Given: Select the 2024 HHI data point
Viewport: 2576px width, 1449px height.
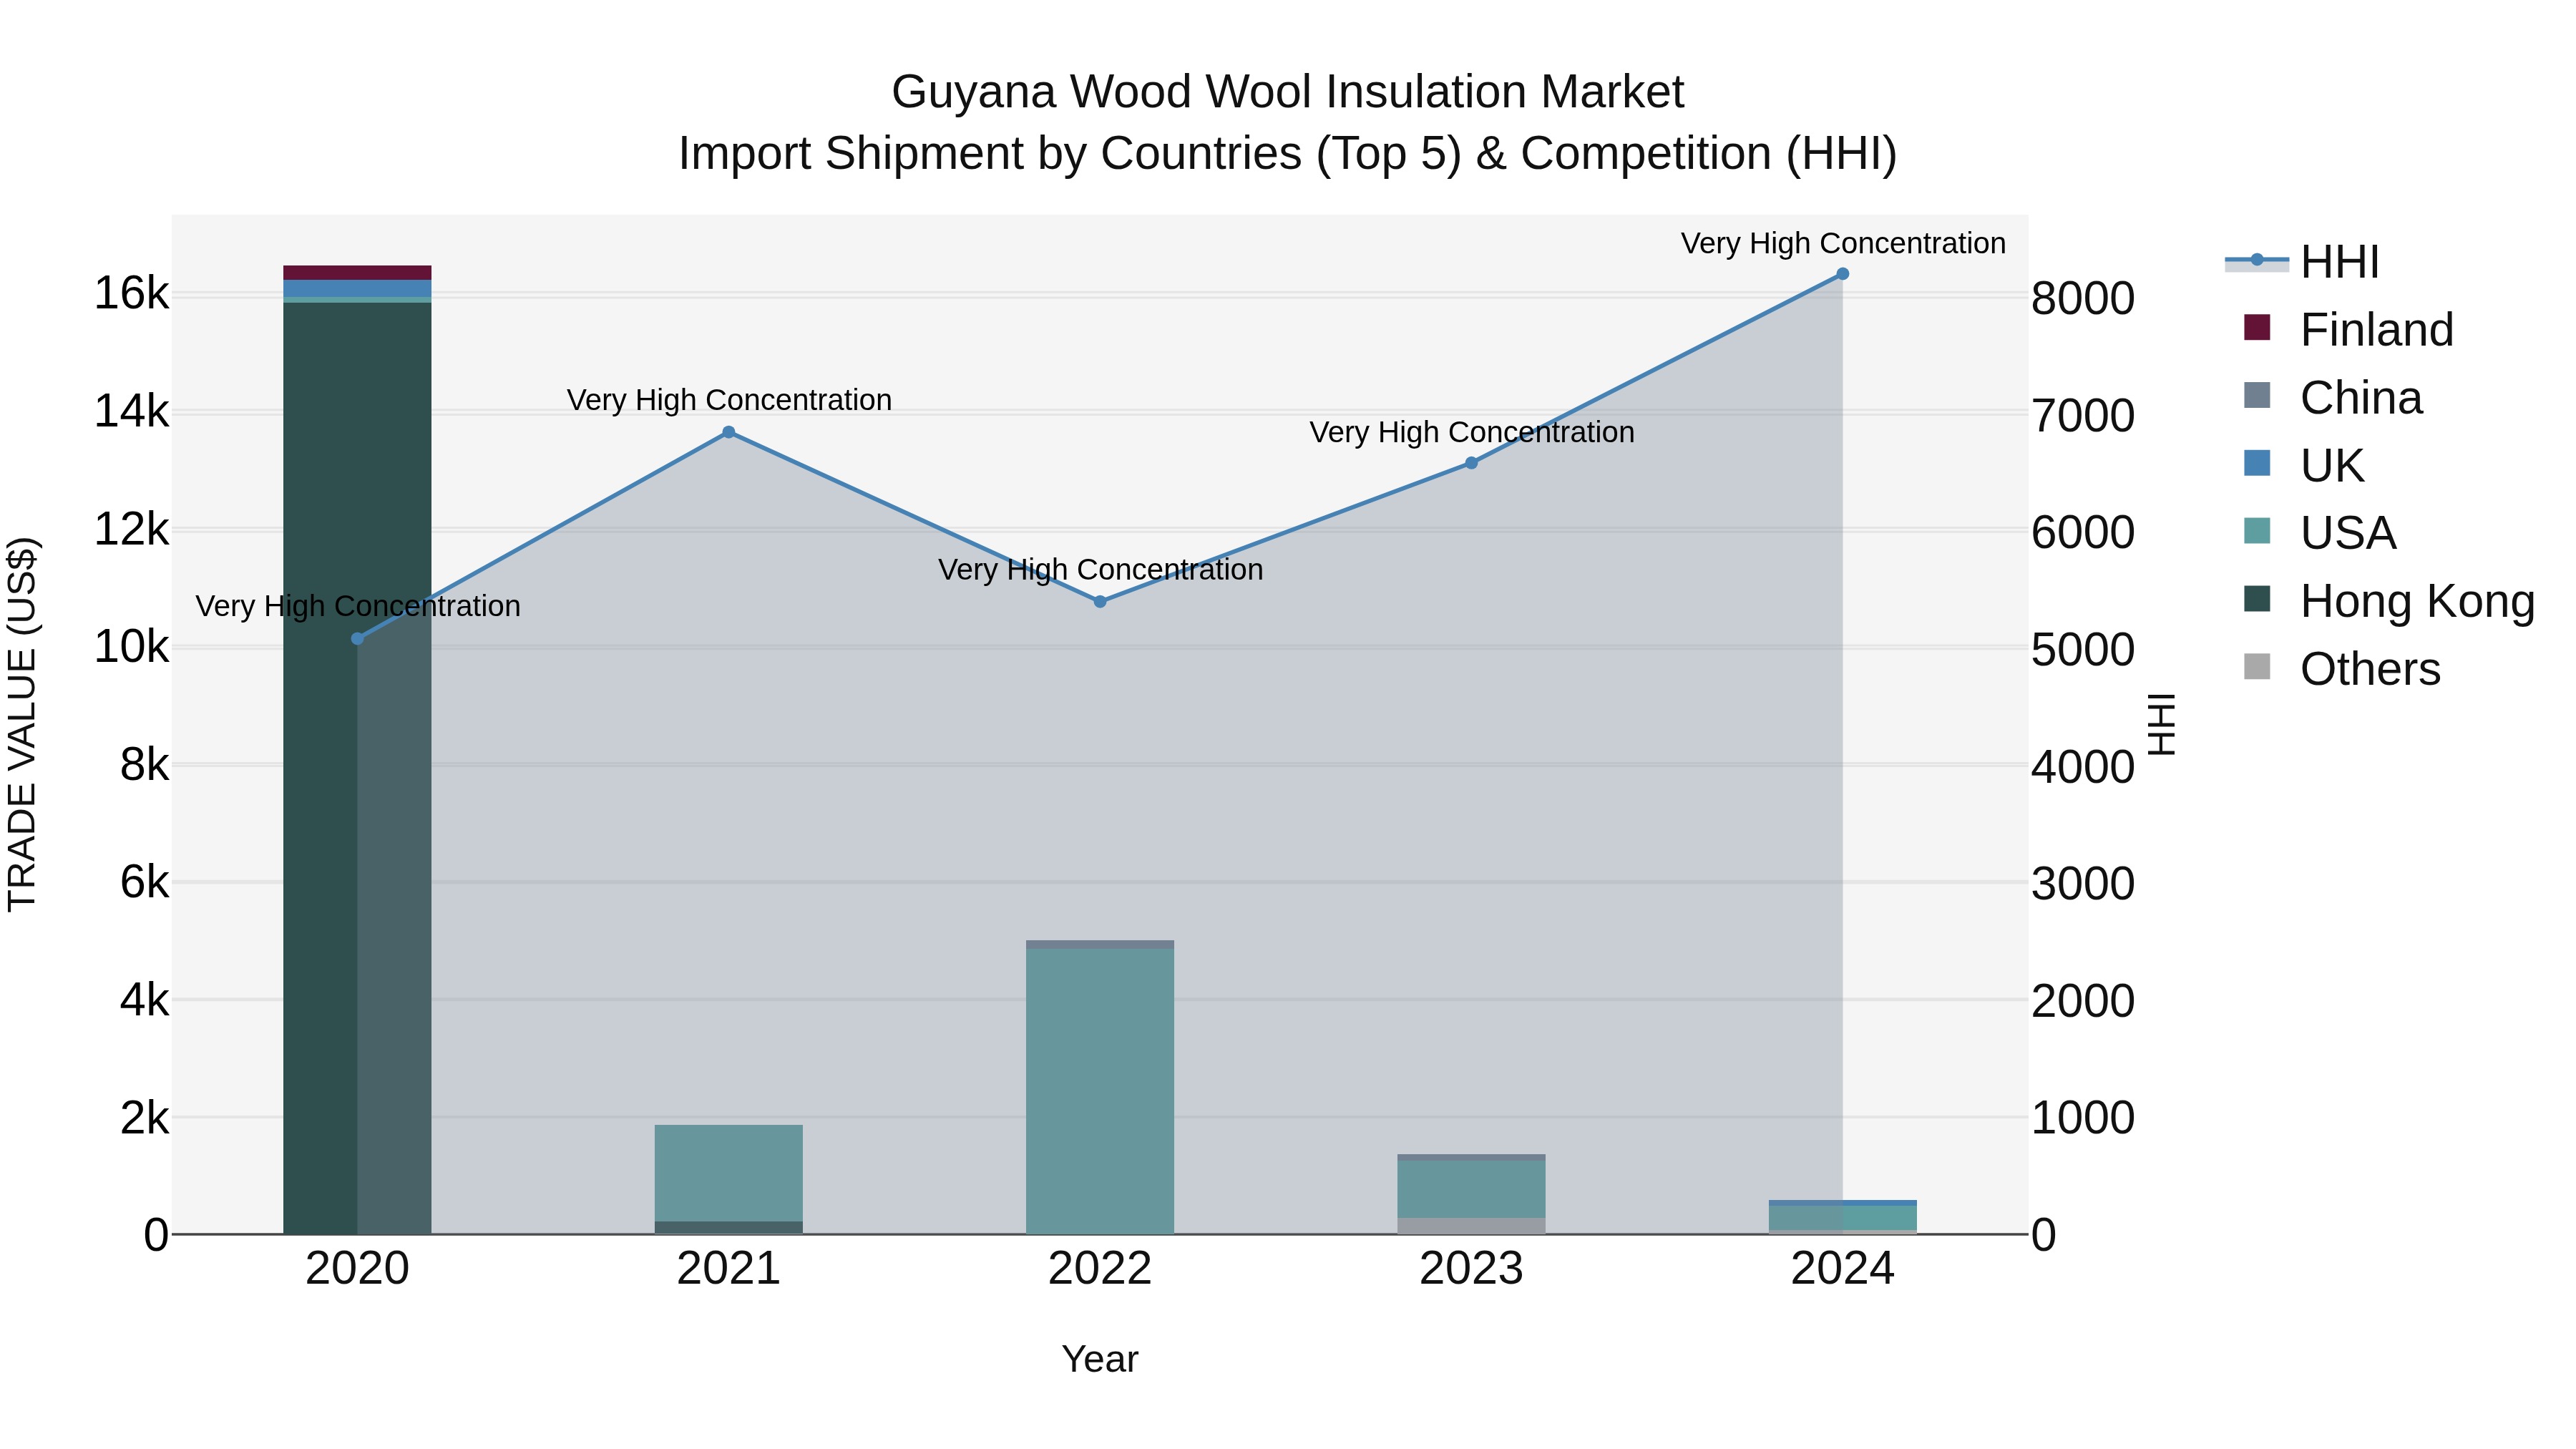Looking at the screenshot, I should click(1843, 274).
